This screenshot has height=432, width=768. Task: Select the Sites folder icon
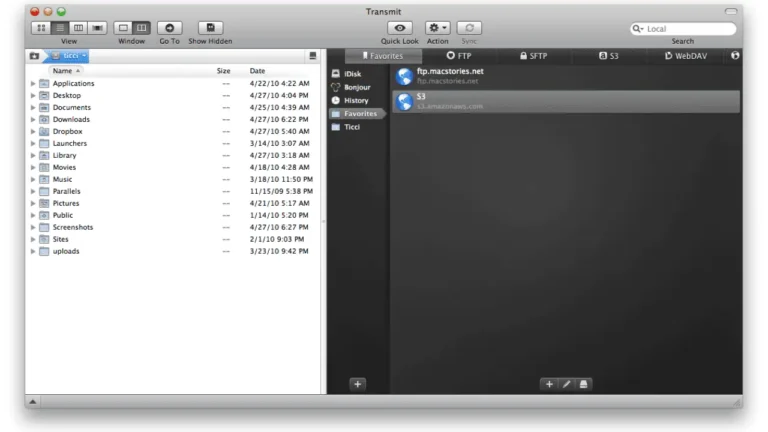[44, 240]
